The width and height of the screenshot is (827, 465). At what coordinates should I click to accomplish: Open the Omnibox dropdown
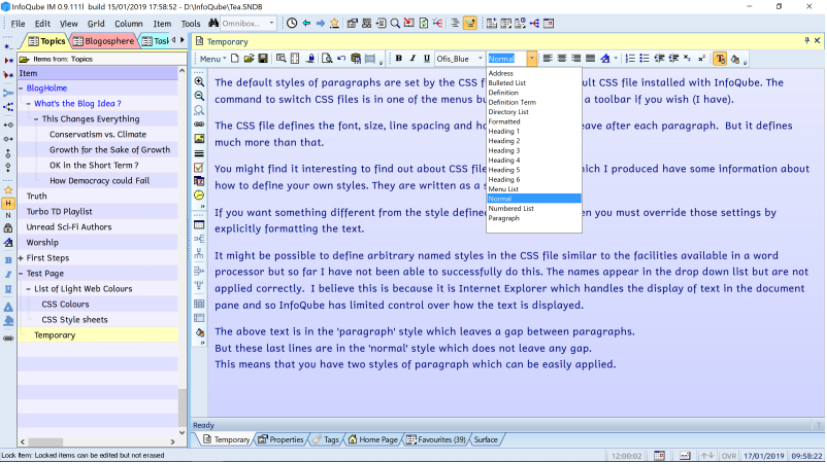pos(272,23)
